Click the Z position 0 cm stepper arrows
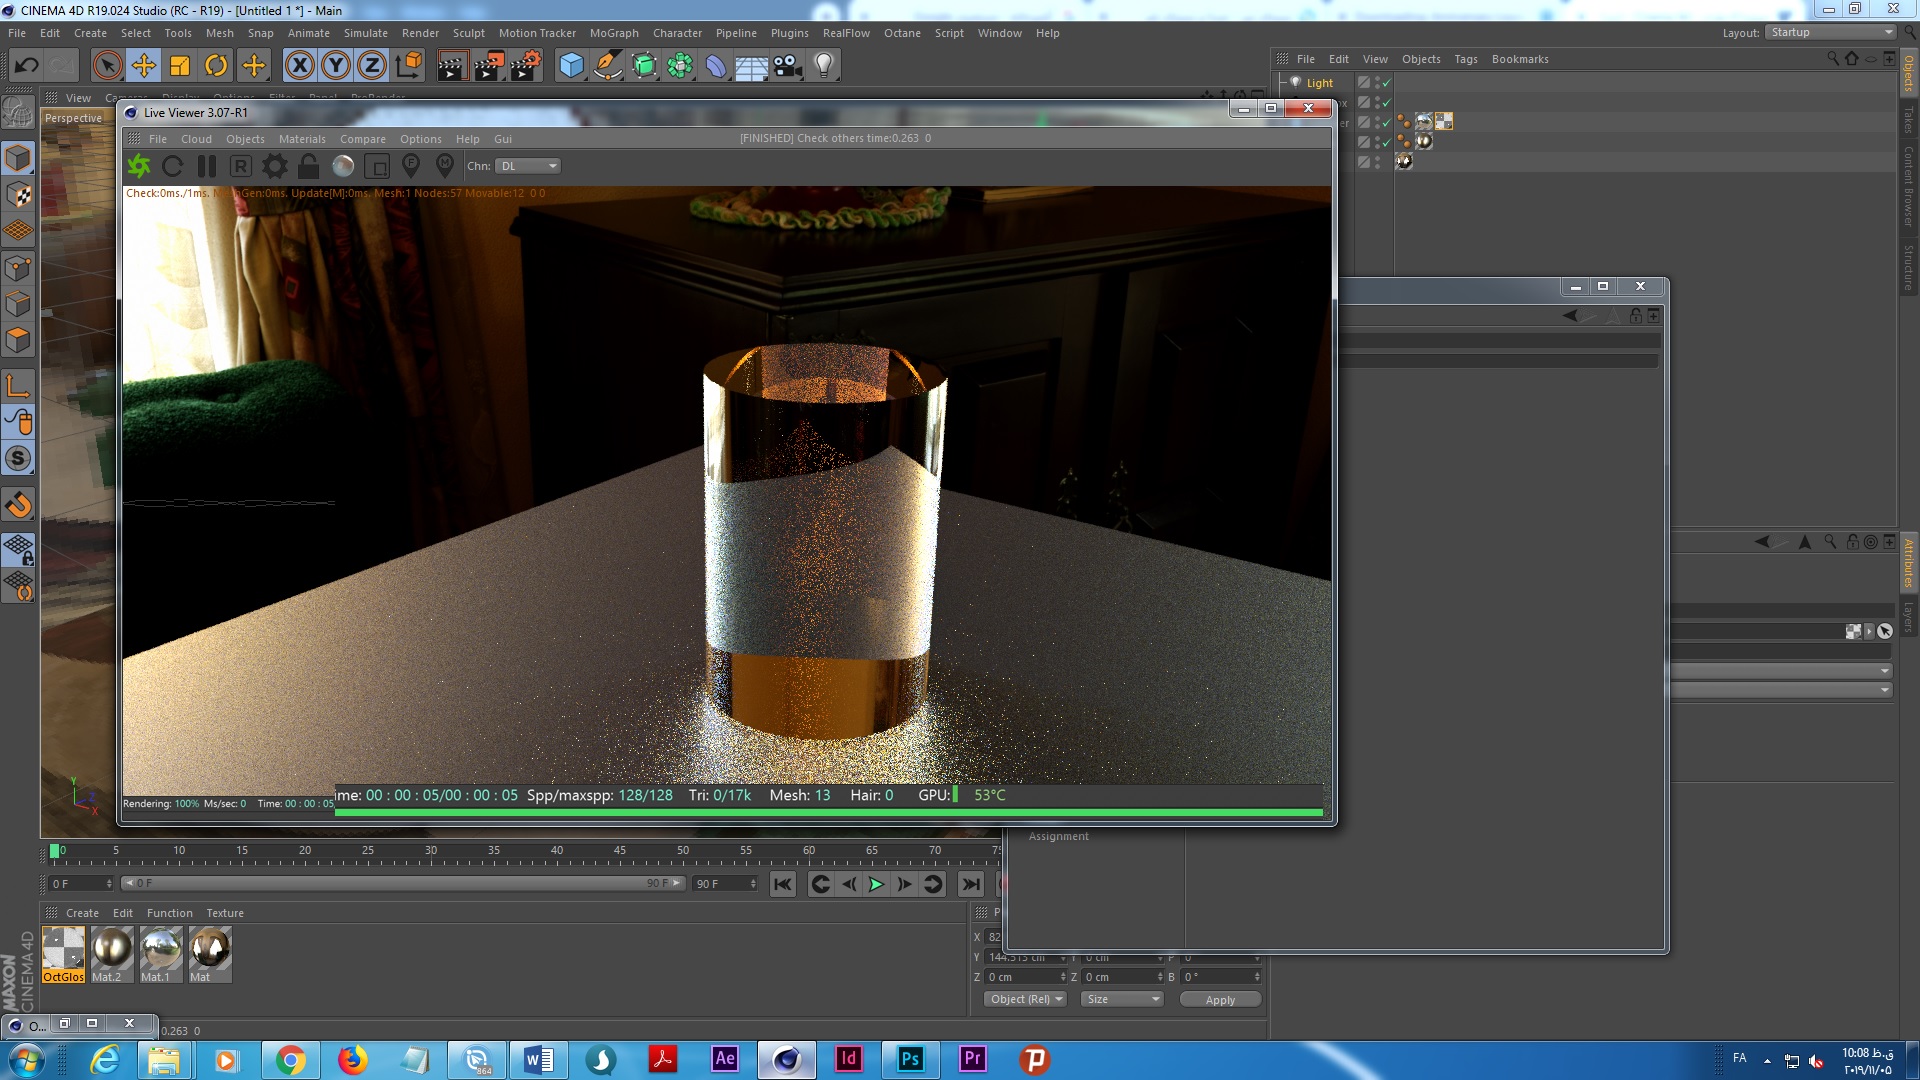 (1063, 977)
